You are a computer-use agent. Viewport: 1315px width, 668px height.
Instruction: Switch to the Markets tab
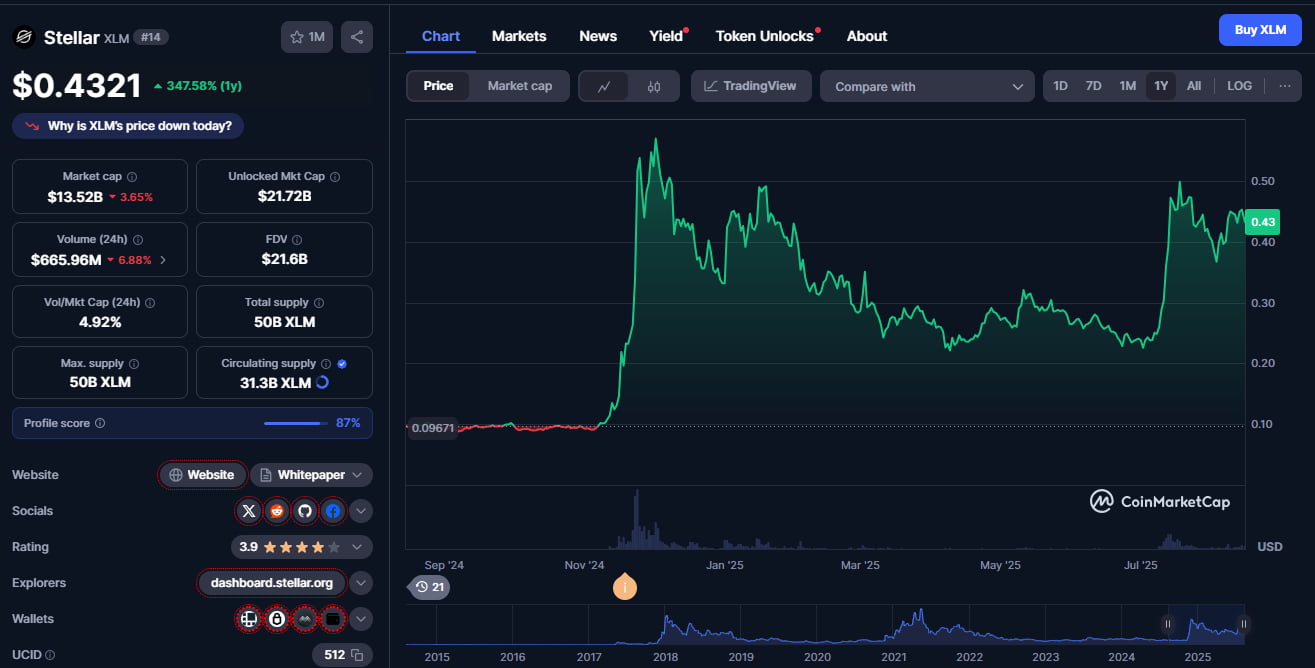coord(519,36)
